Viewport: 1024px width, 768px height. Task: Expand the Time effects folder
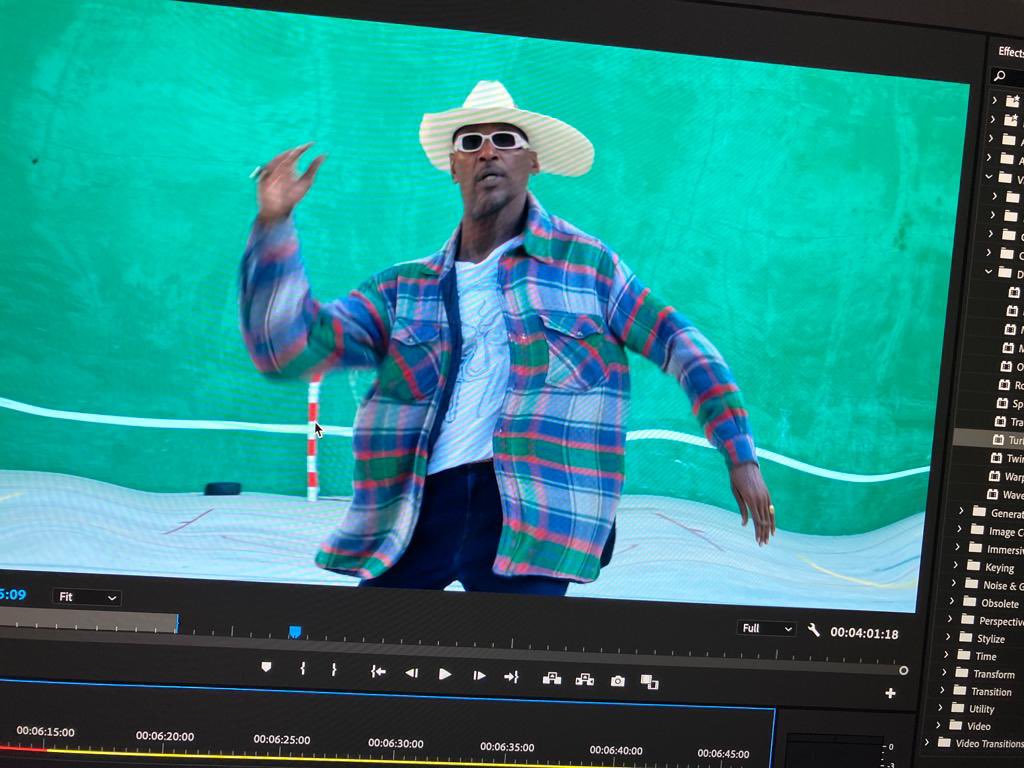[x=946, y=654]
